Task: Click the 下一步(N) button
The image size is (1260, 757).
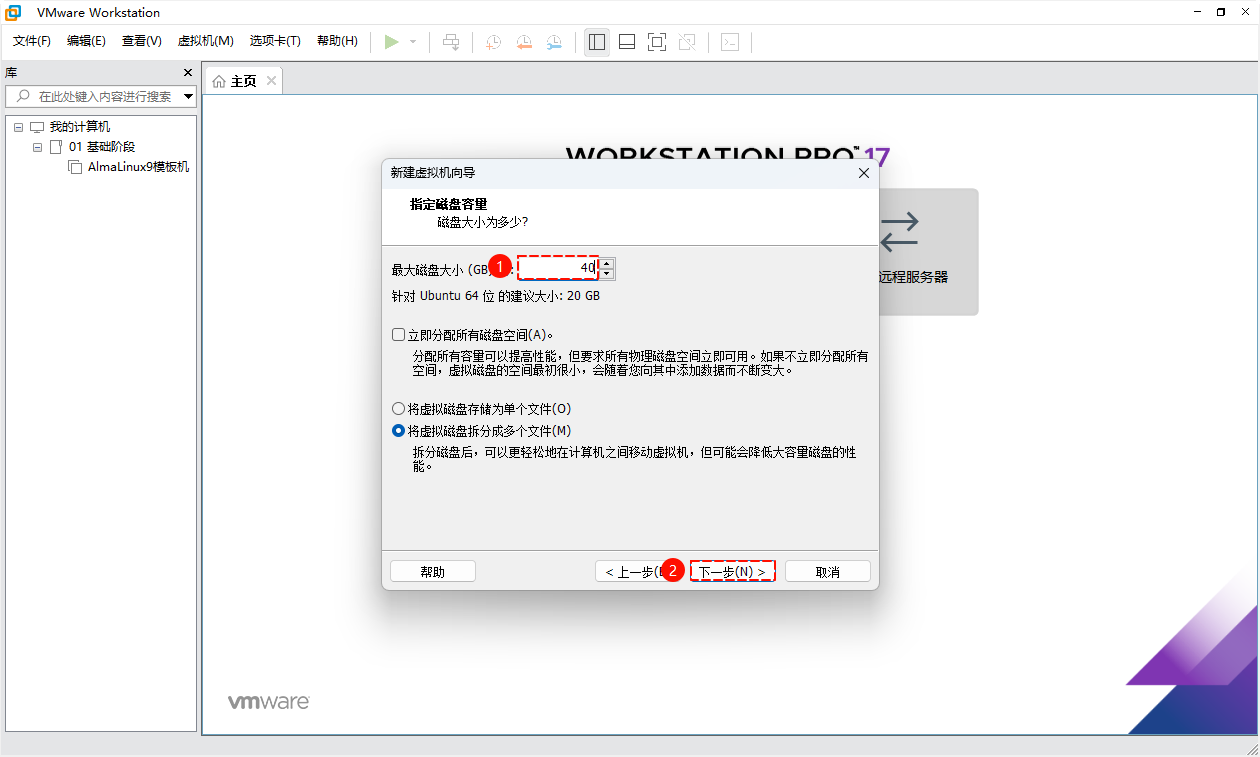Action: 732,572
